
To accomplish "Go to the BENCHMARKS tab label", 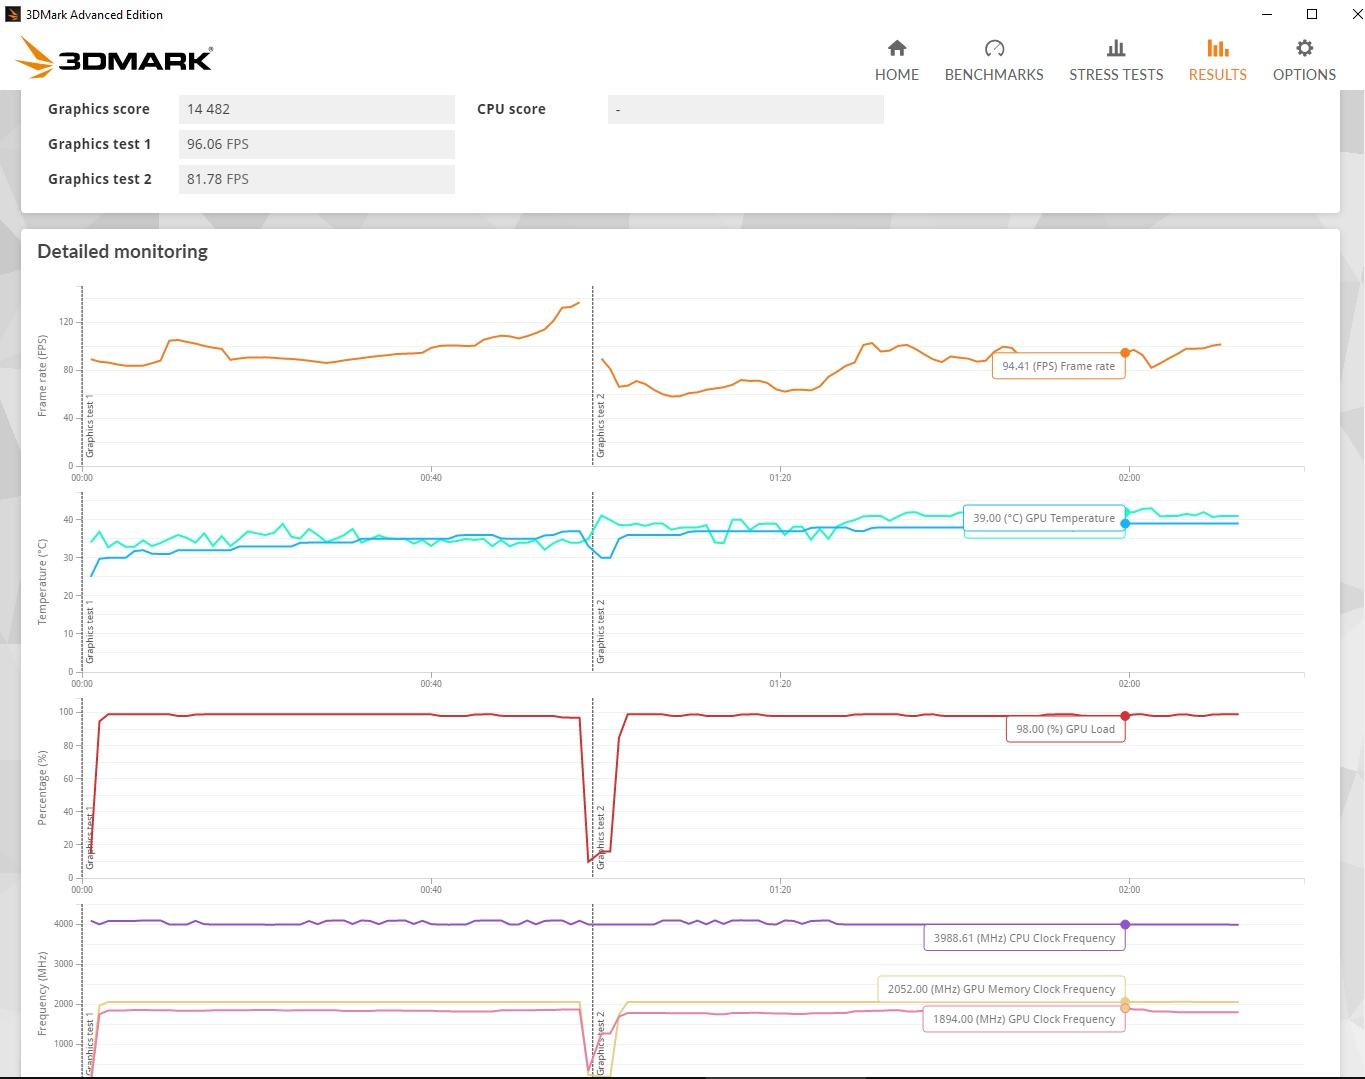I will 994,75.
